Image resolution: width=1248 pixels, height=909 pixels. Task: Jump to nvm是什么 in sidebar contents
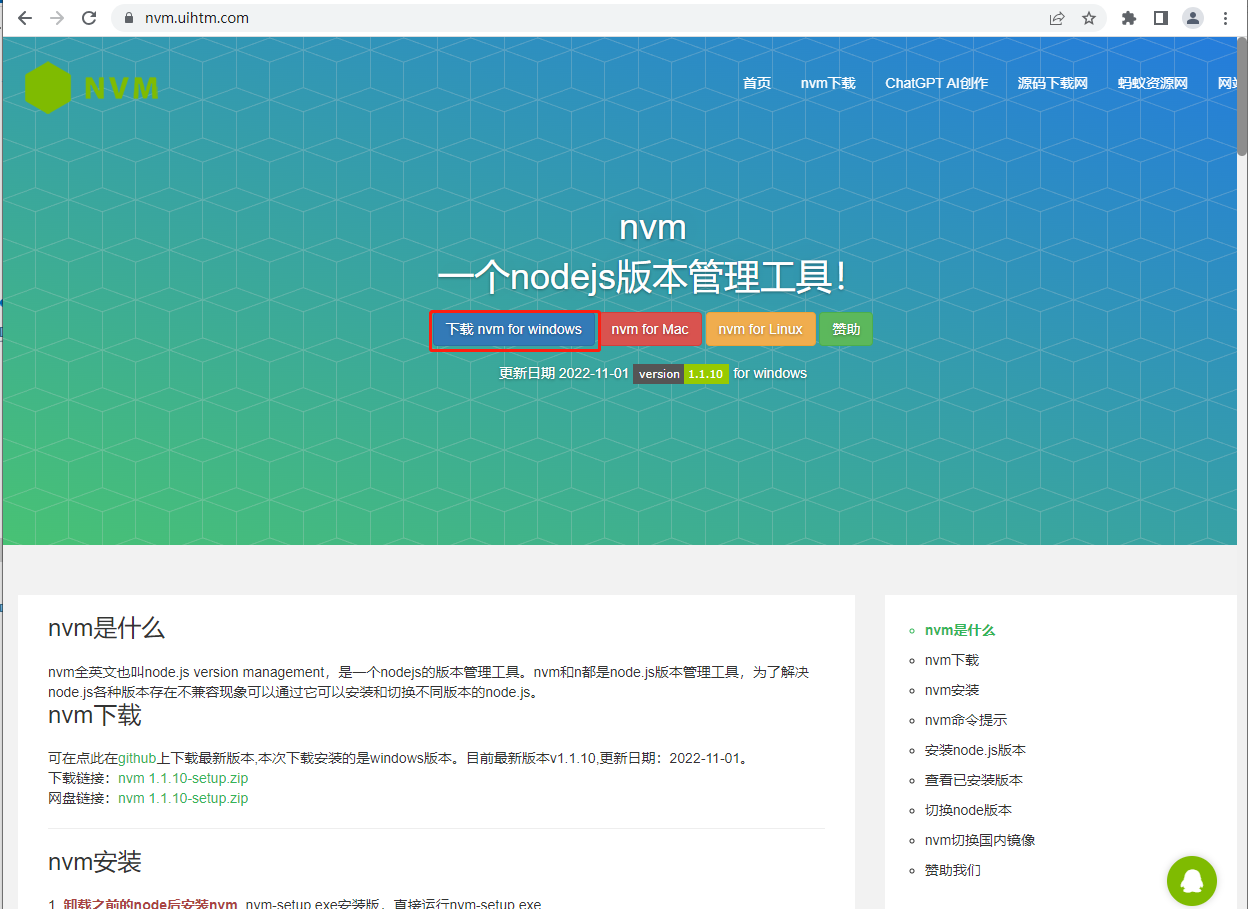tap(960, 630)
